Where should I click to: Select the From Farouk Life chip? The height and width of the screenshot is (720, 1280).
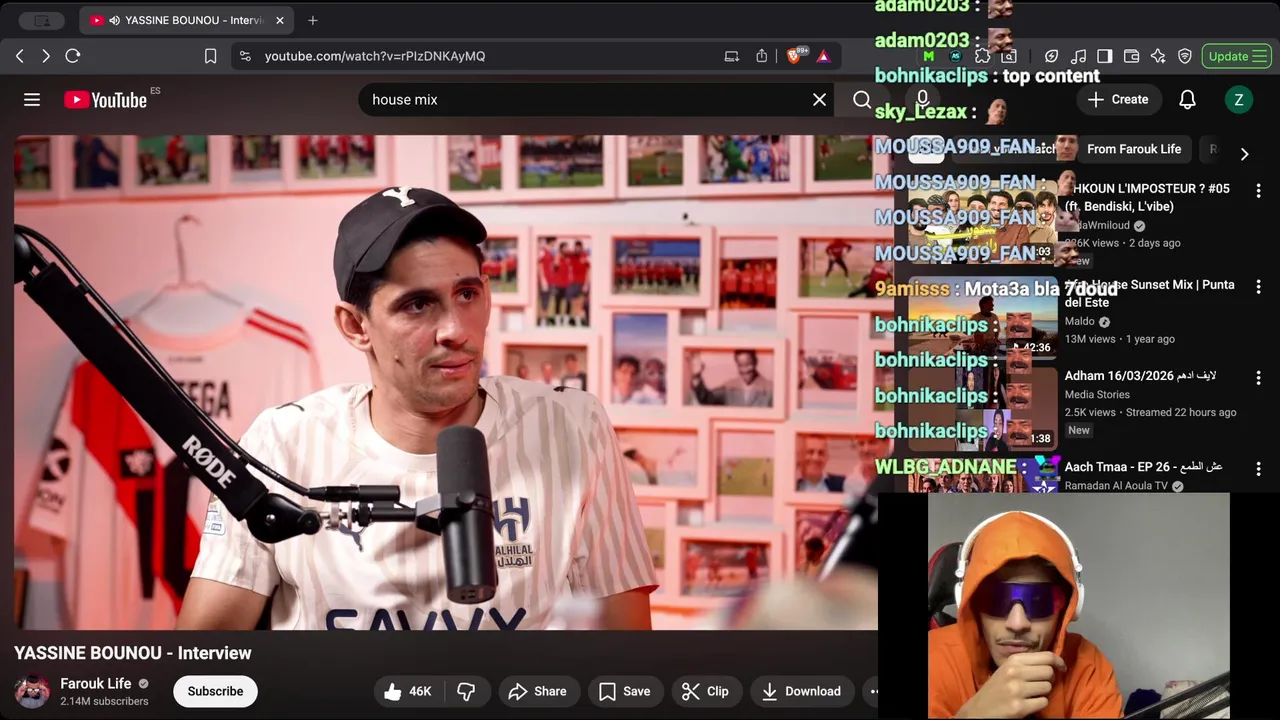coord(1134,149)
